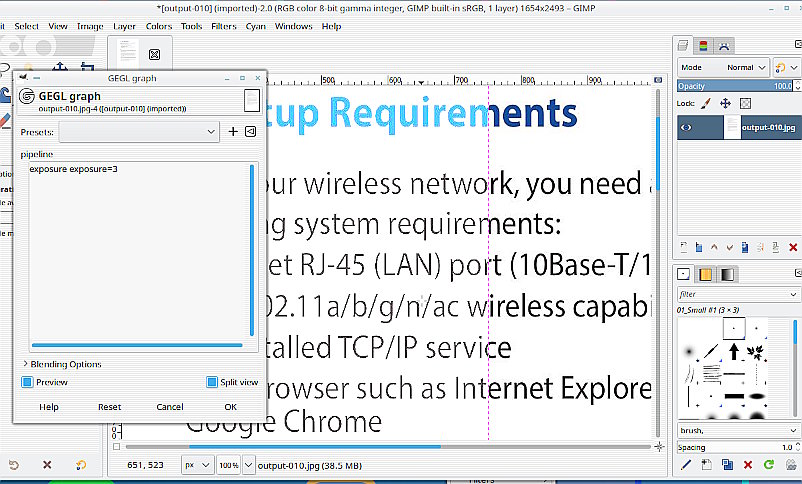802x484 pixels.
Task: Open the Brushes dock tab
Action: click(683, 274)
